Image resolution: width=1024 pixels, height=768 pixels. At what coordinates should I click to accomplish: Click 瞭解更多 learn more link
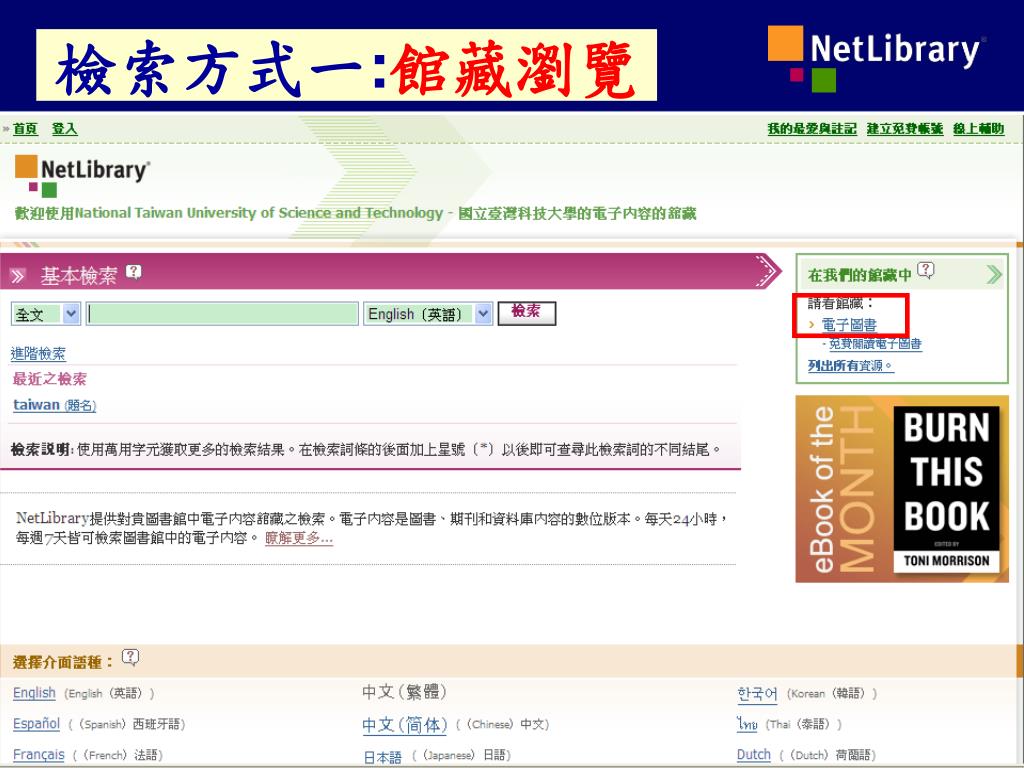tap(298, 538)
